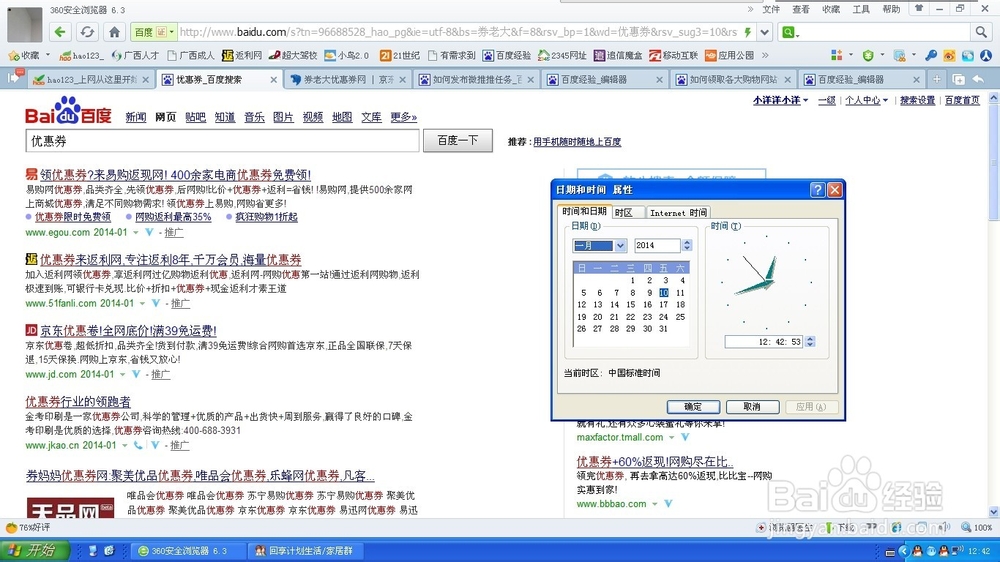Viewport: 1000px width, 562px height.
Task: Open the 京东优惠卷!全网底价 result link
Action: pyautogui.click(x=128, y=330)
